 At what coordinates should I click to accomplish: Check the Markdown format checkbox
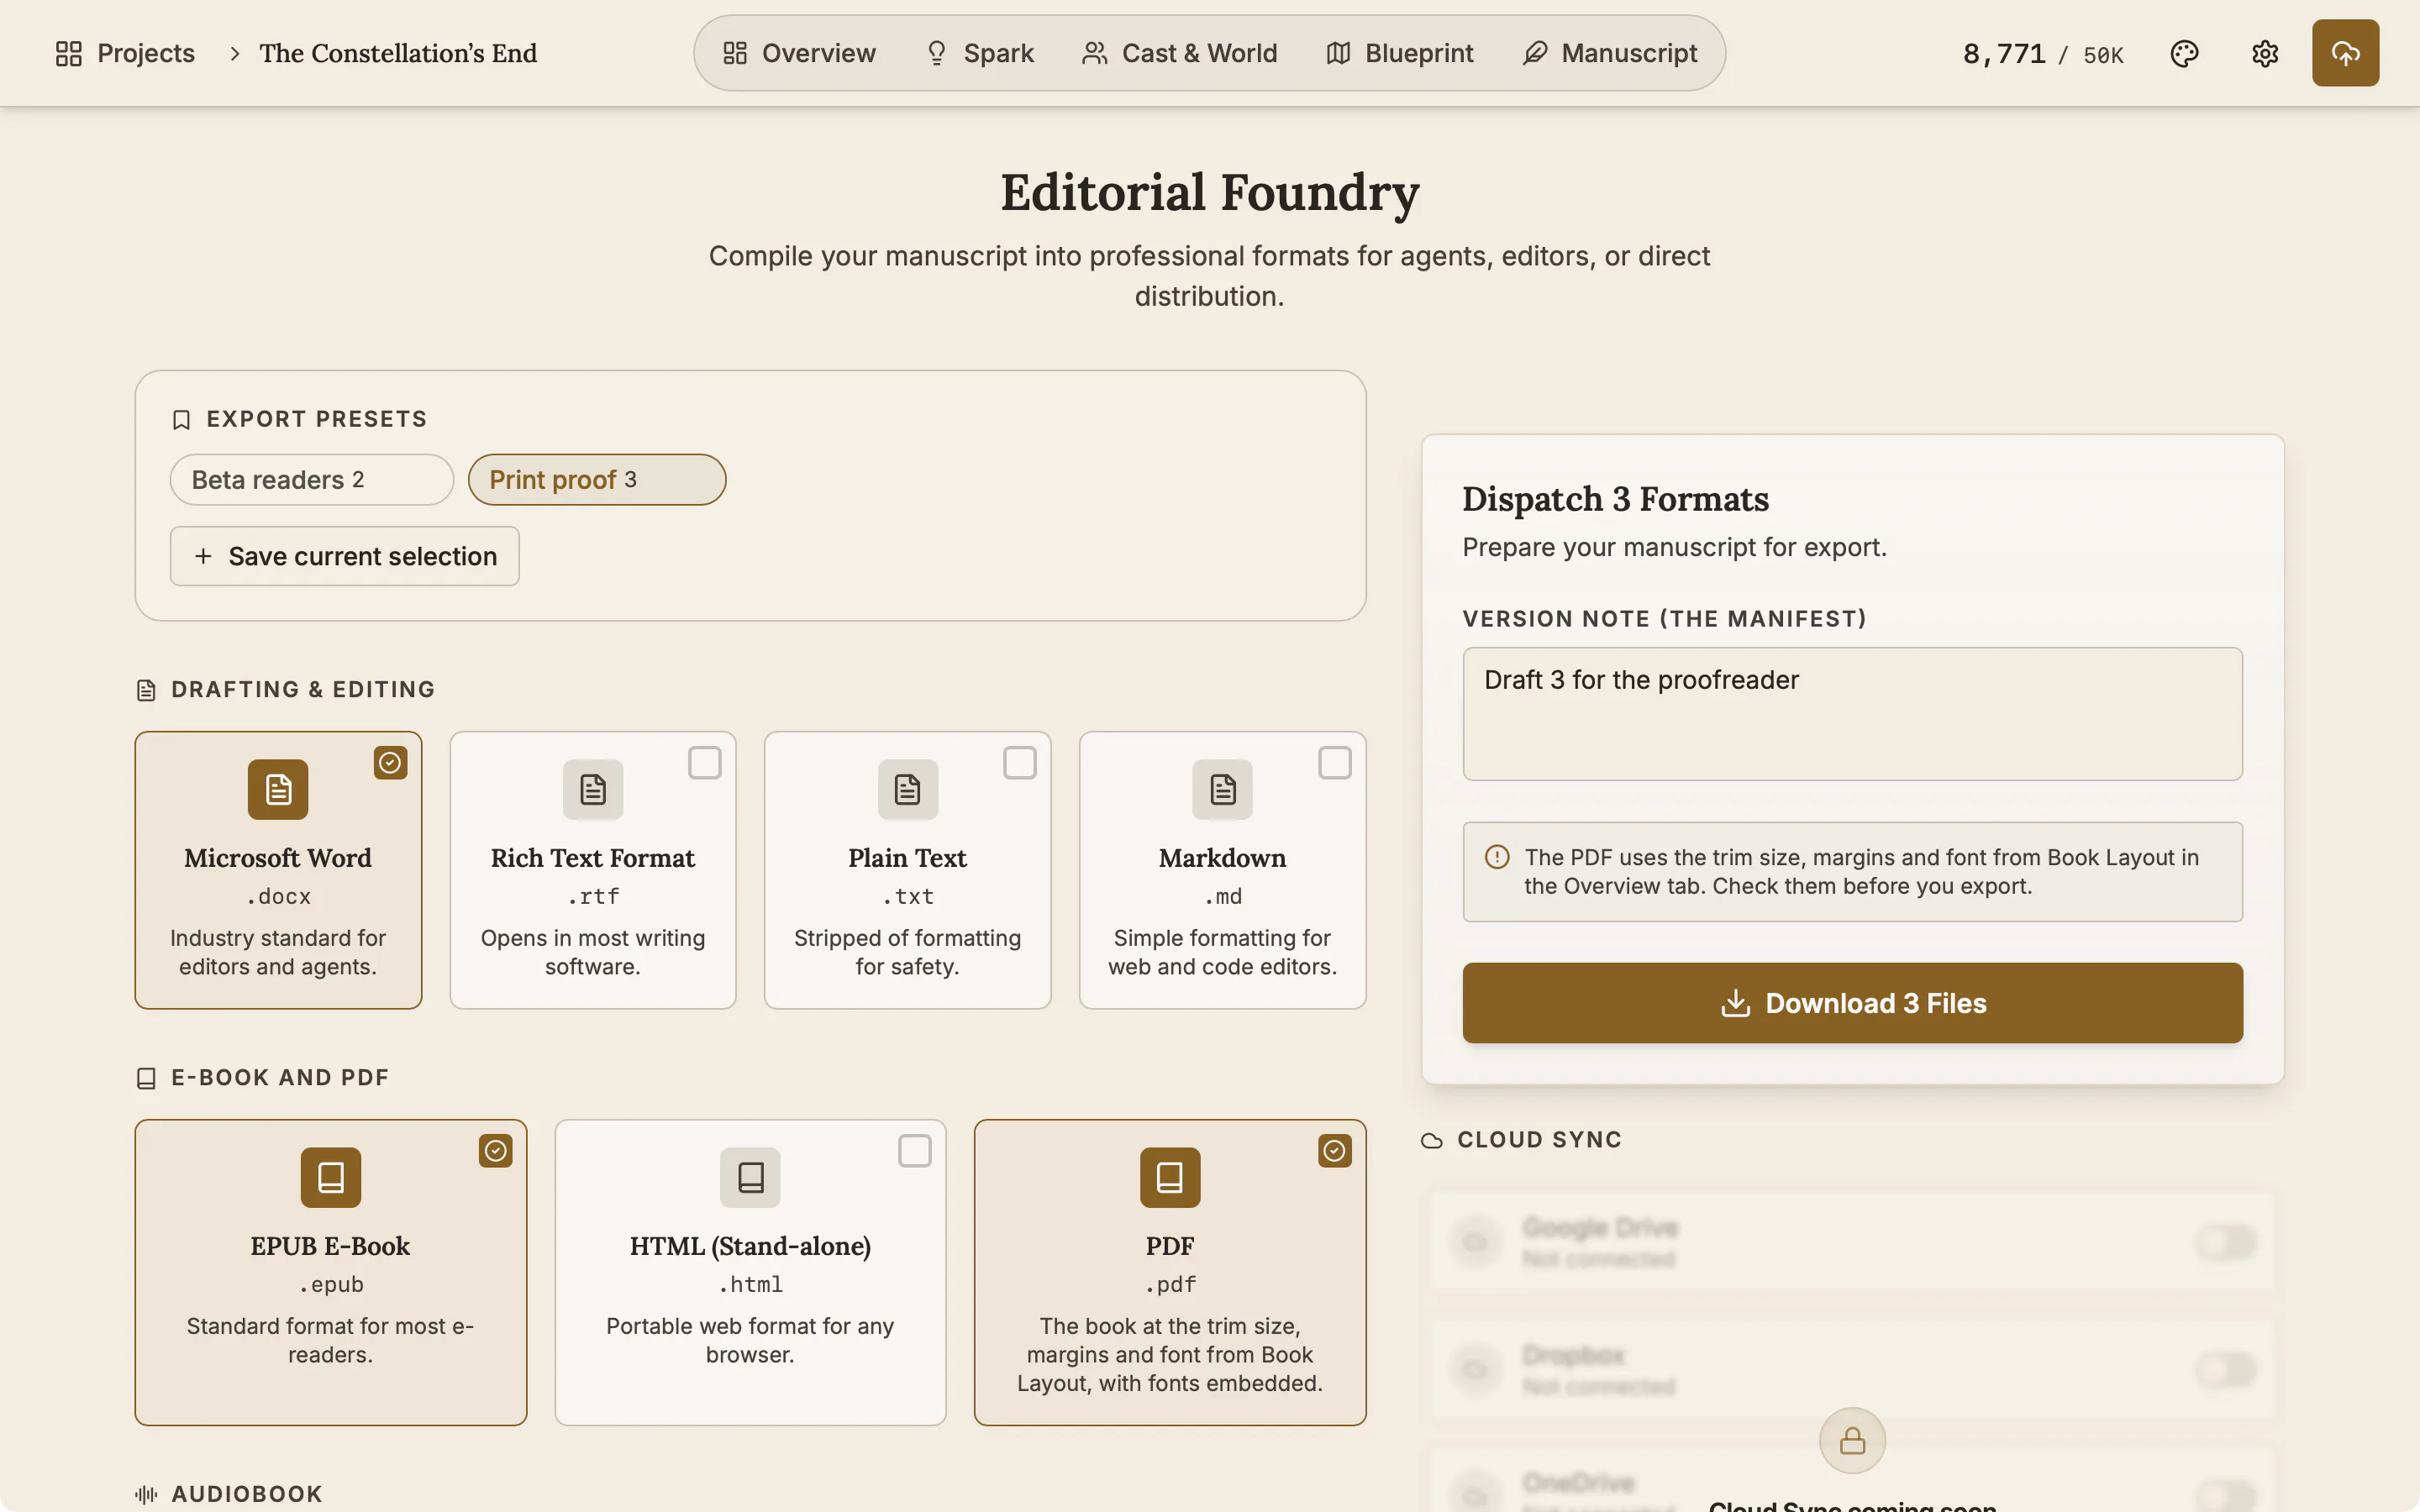click(x=1334, y=763)
